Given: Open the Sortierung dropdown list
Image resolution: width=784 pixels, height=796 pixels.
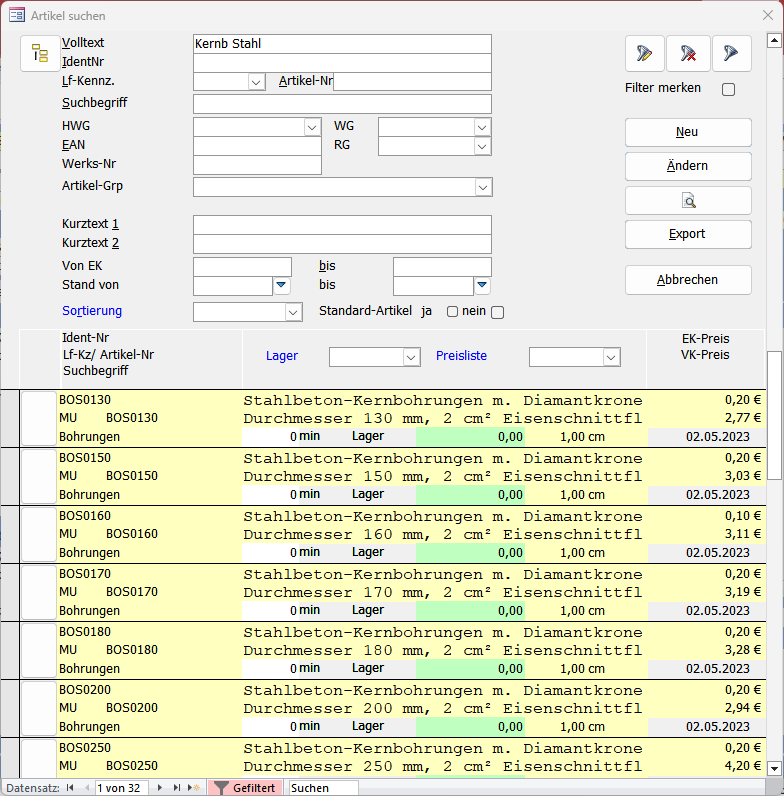Looking at the screenshot, I should tap(293, 312).
